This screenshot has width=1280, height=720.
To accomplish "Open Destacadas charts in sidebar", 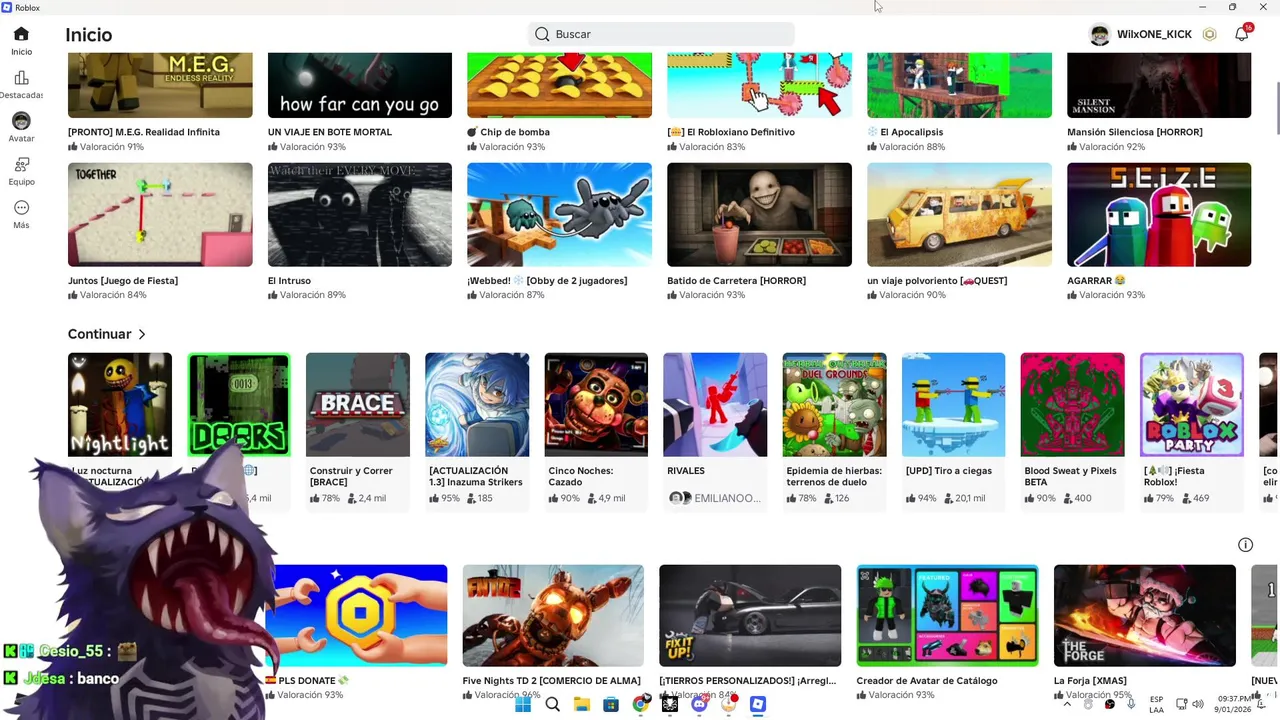I will click(21, 85).
